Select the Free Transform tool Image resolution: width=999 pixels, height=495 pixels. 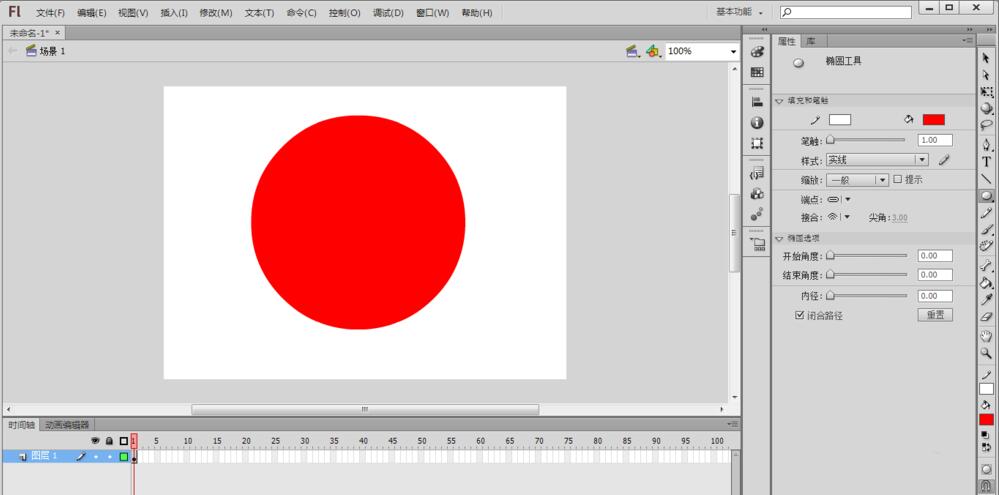tap(986, 92)
